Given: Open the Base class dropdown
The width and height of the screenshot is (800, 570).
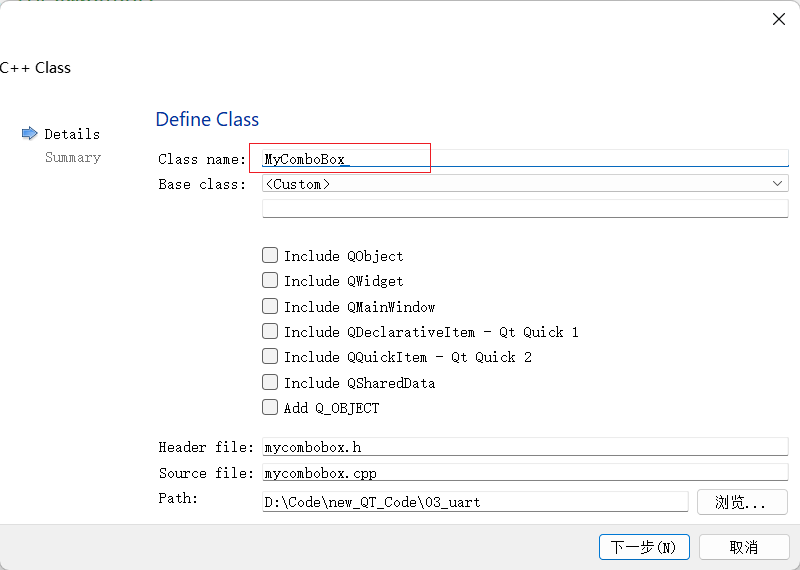Looking at the screenshot, I should (525, 184).
